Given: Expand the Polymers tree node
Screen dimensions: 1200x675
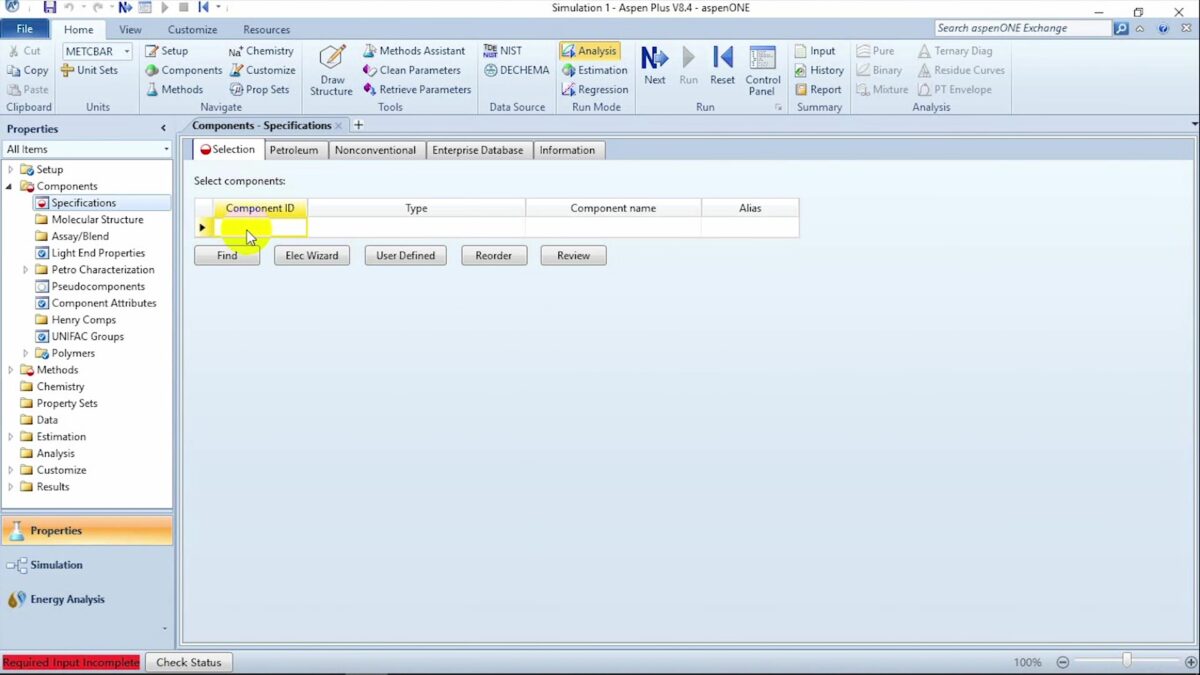Looking at the screenshot, I should pos(26,353).
